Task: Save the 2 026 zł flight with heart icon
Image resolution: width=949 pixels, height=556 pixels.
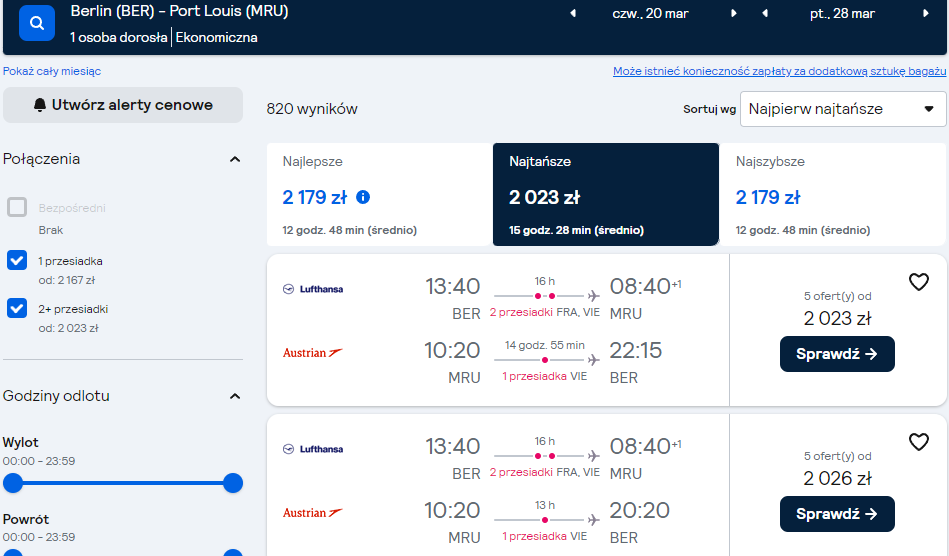Action: coord(919,442)
